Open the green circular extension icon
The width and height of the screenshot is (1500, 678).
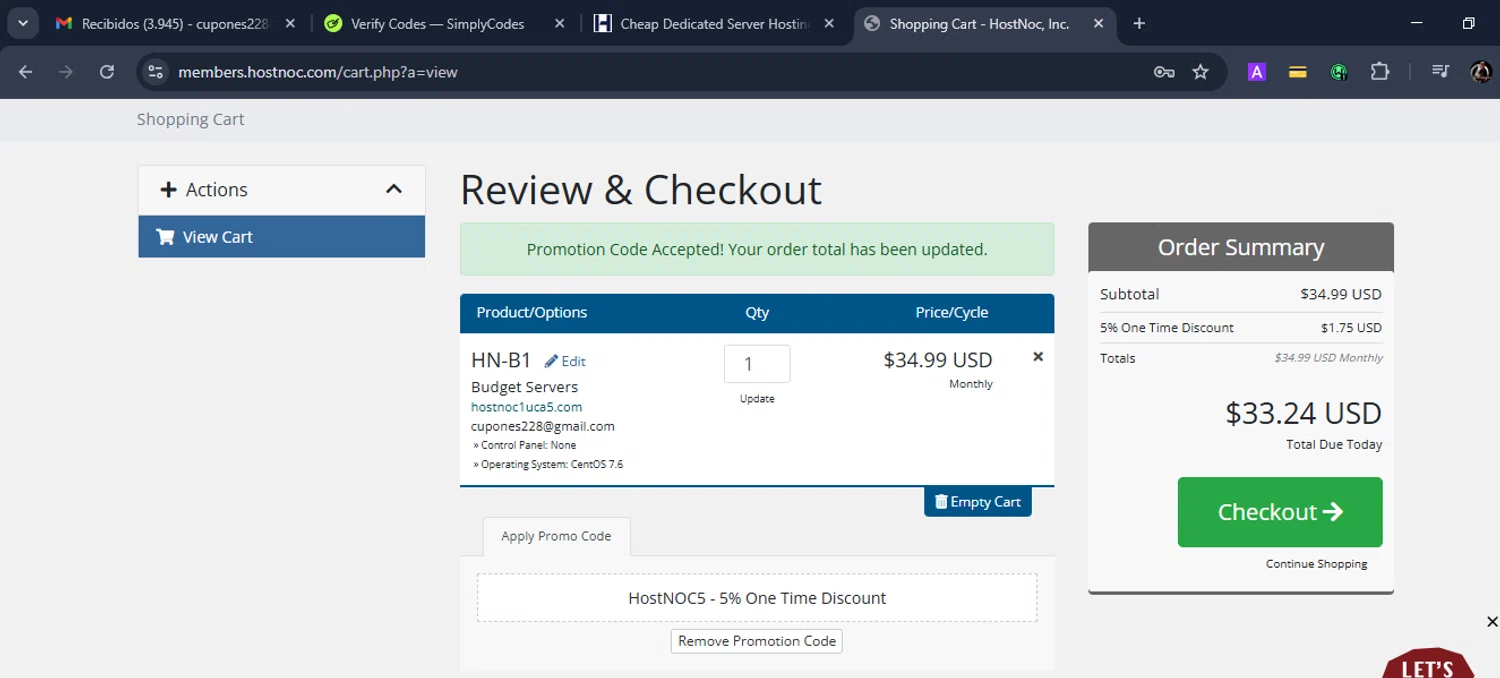(x=1339, y=71)
